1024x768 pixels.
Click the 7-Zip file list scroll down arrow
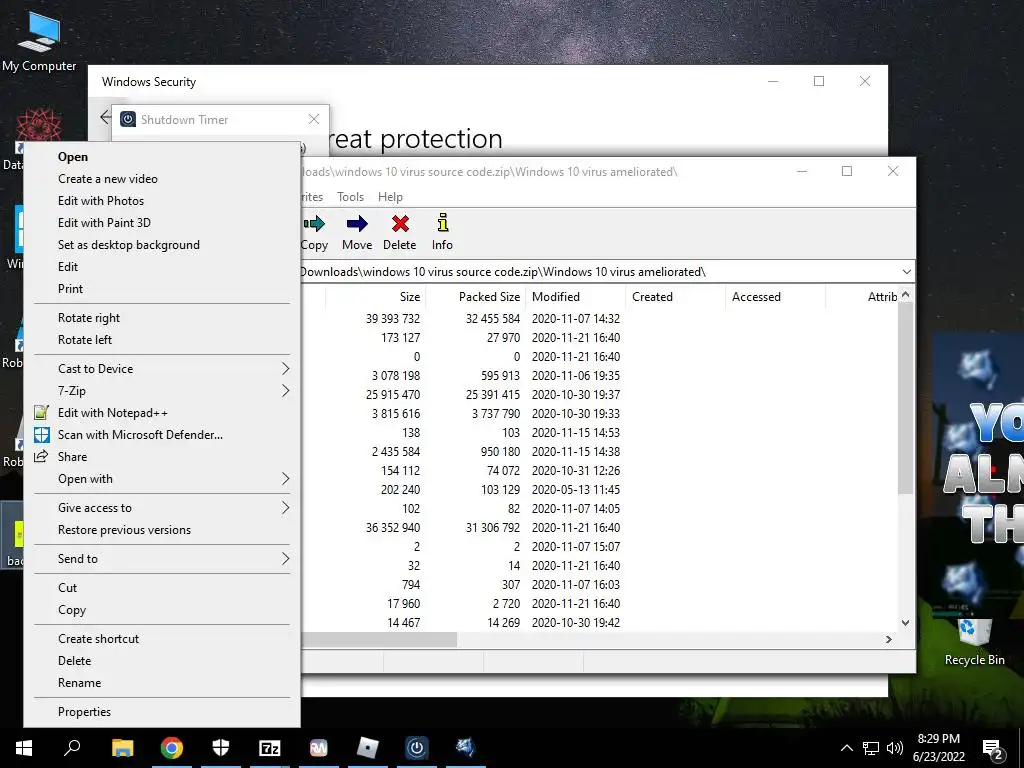[x=905, y=623]
